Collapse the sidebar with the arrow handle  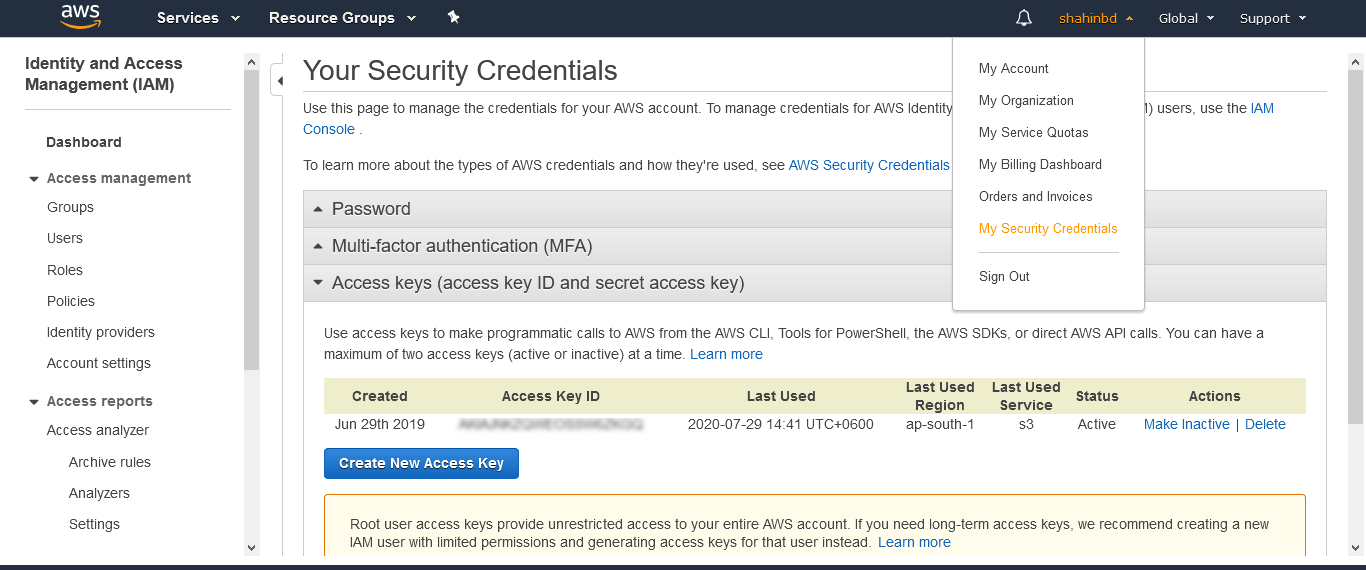point(279,81)
